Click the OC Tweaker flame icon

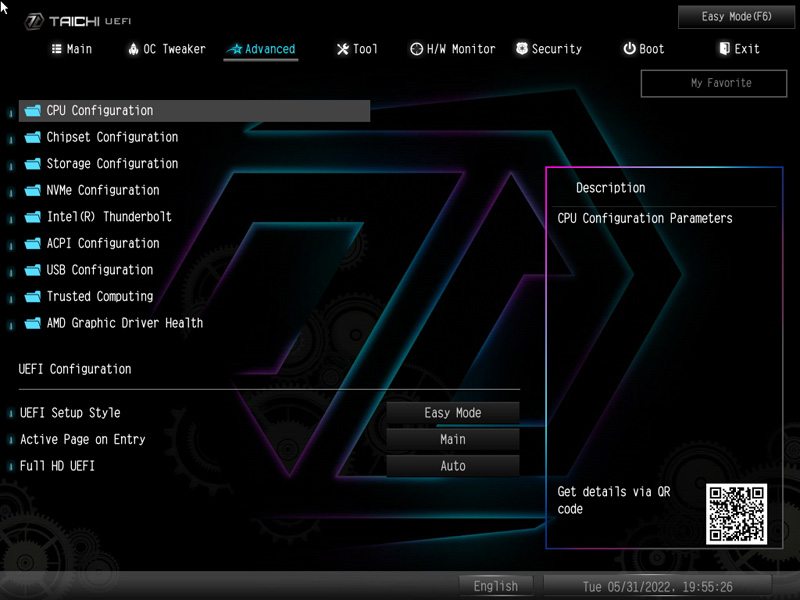(x=133, y=49)
